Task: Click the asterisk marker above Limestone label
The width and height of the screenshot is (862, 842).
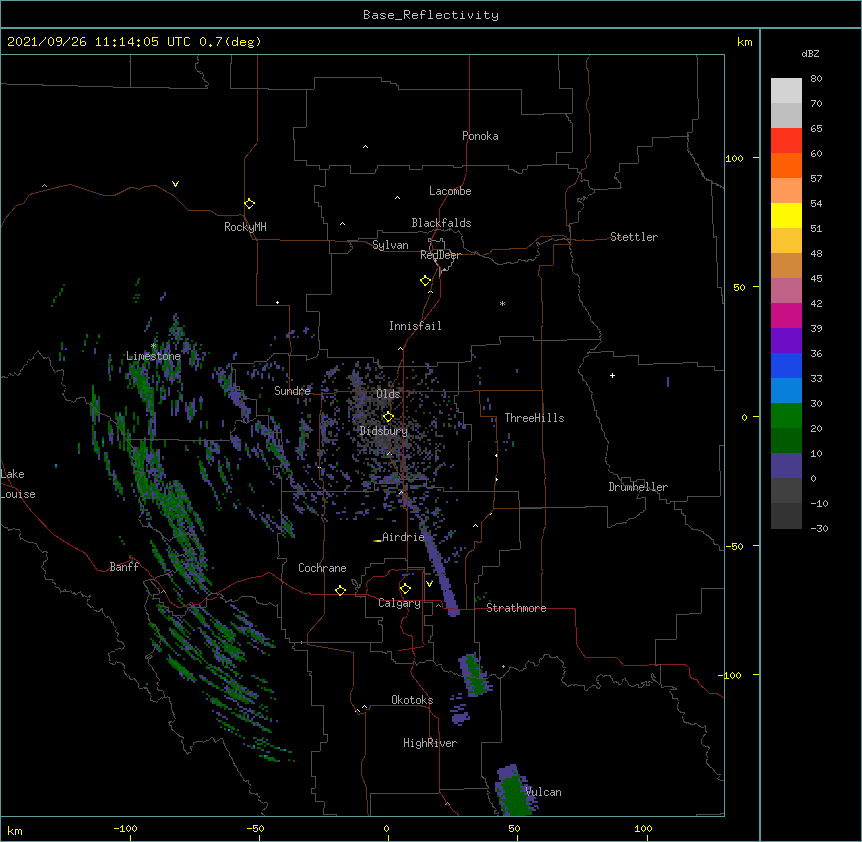Action: pyautogui.click(x=153, y=346)
